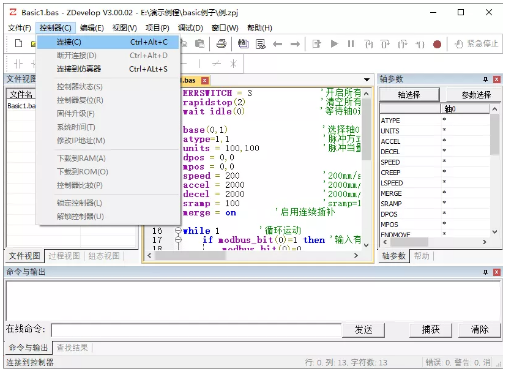Click the code editor scrollbar down arrow

(366, 245)
